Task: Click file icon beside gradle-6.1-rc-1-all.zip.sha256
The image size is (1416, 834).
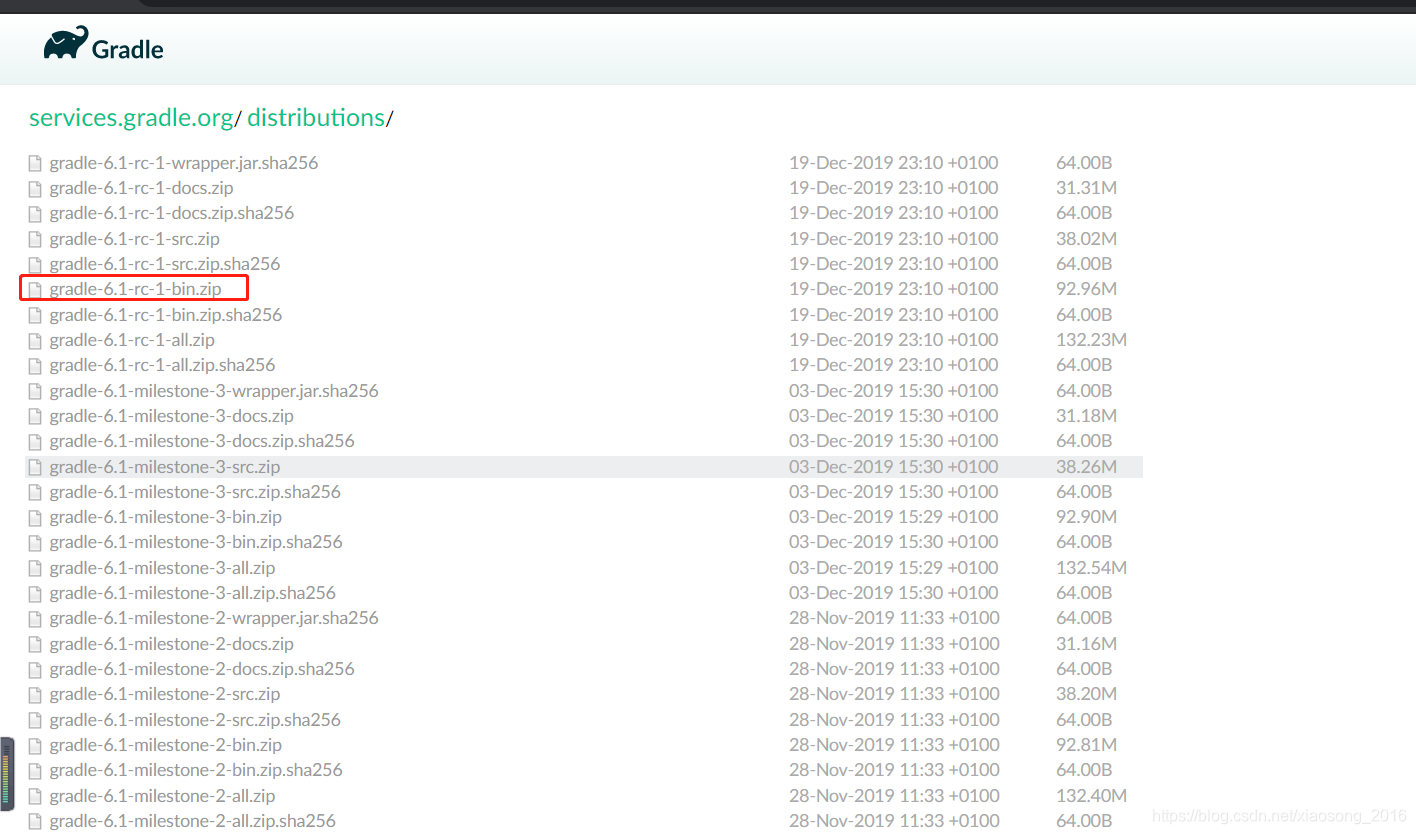Action: (x=35, y=365)
